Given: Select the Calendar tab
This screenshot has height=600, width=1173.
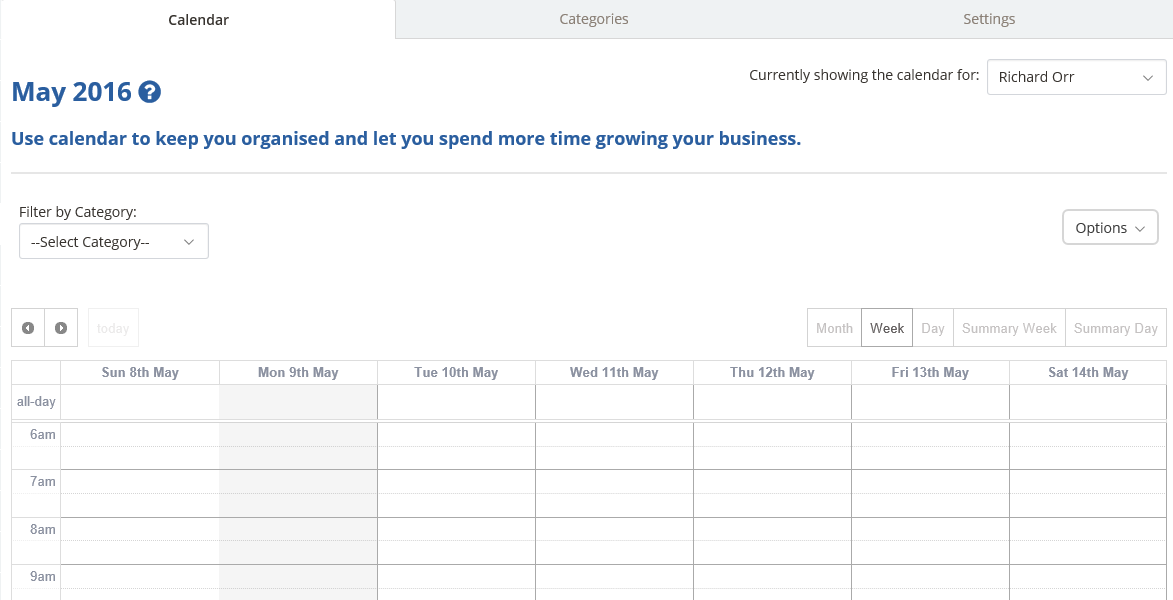Looking at the screenshot, I should (x=198, y=20).
